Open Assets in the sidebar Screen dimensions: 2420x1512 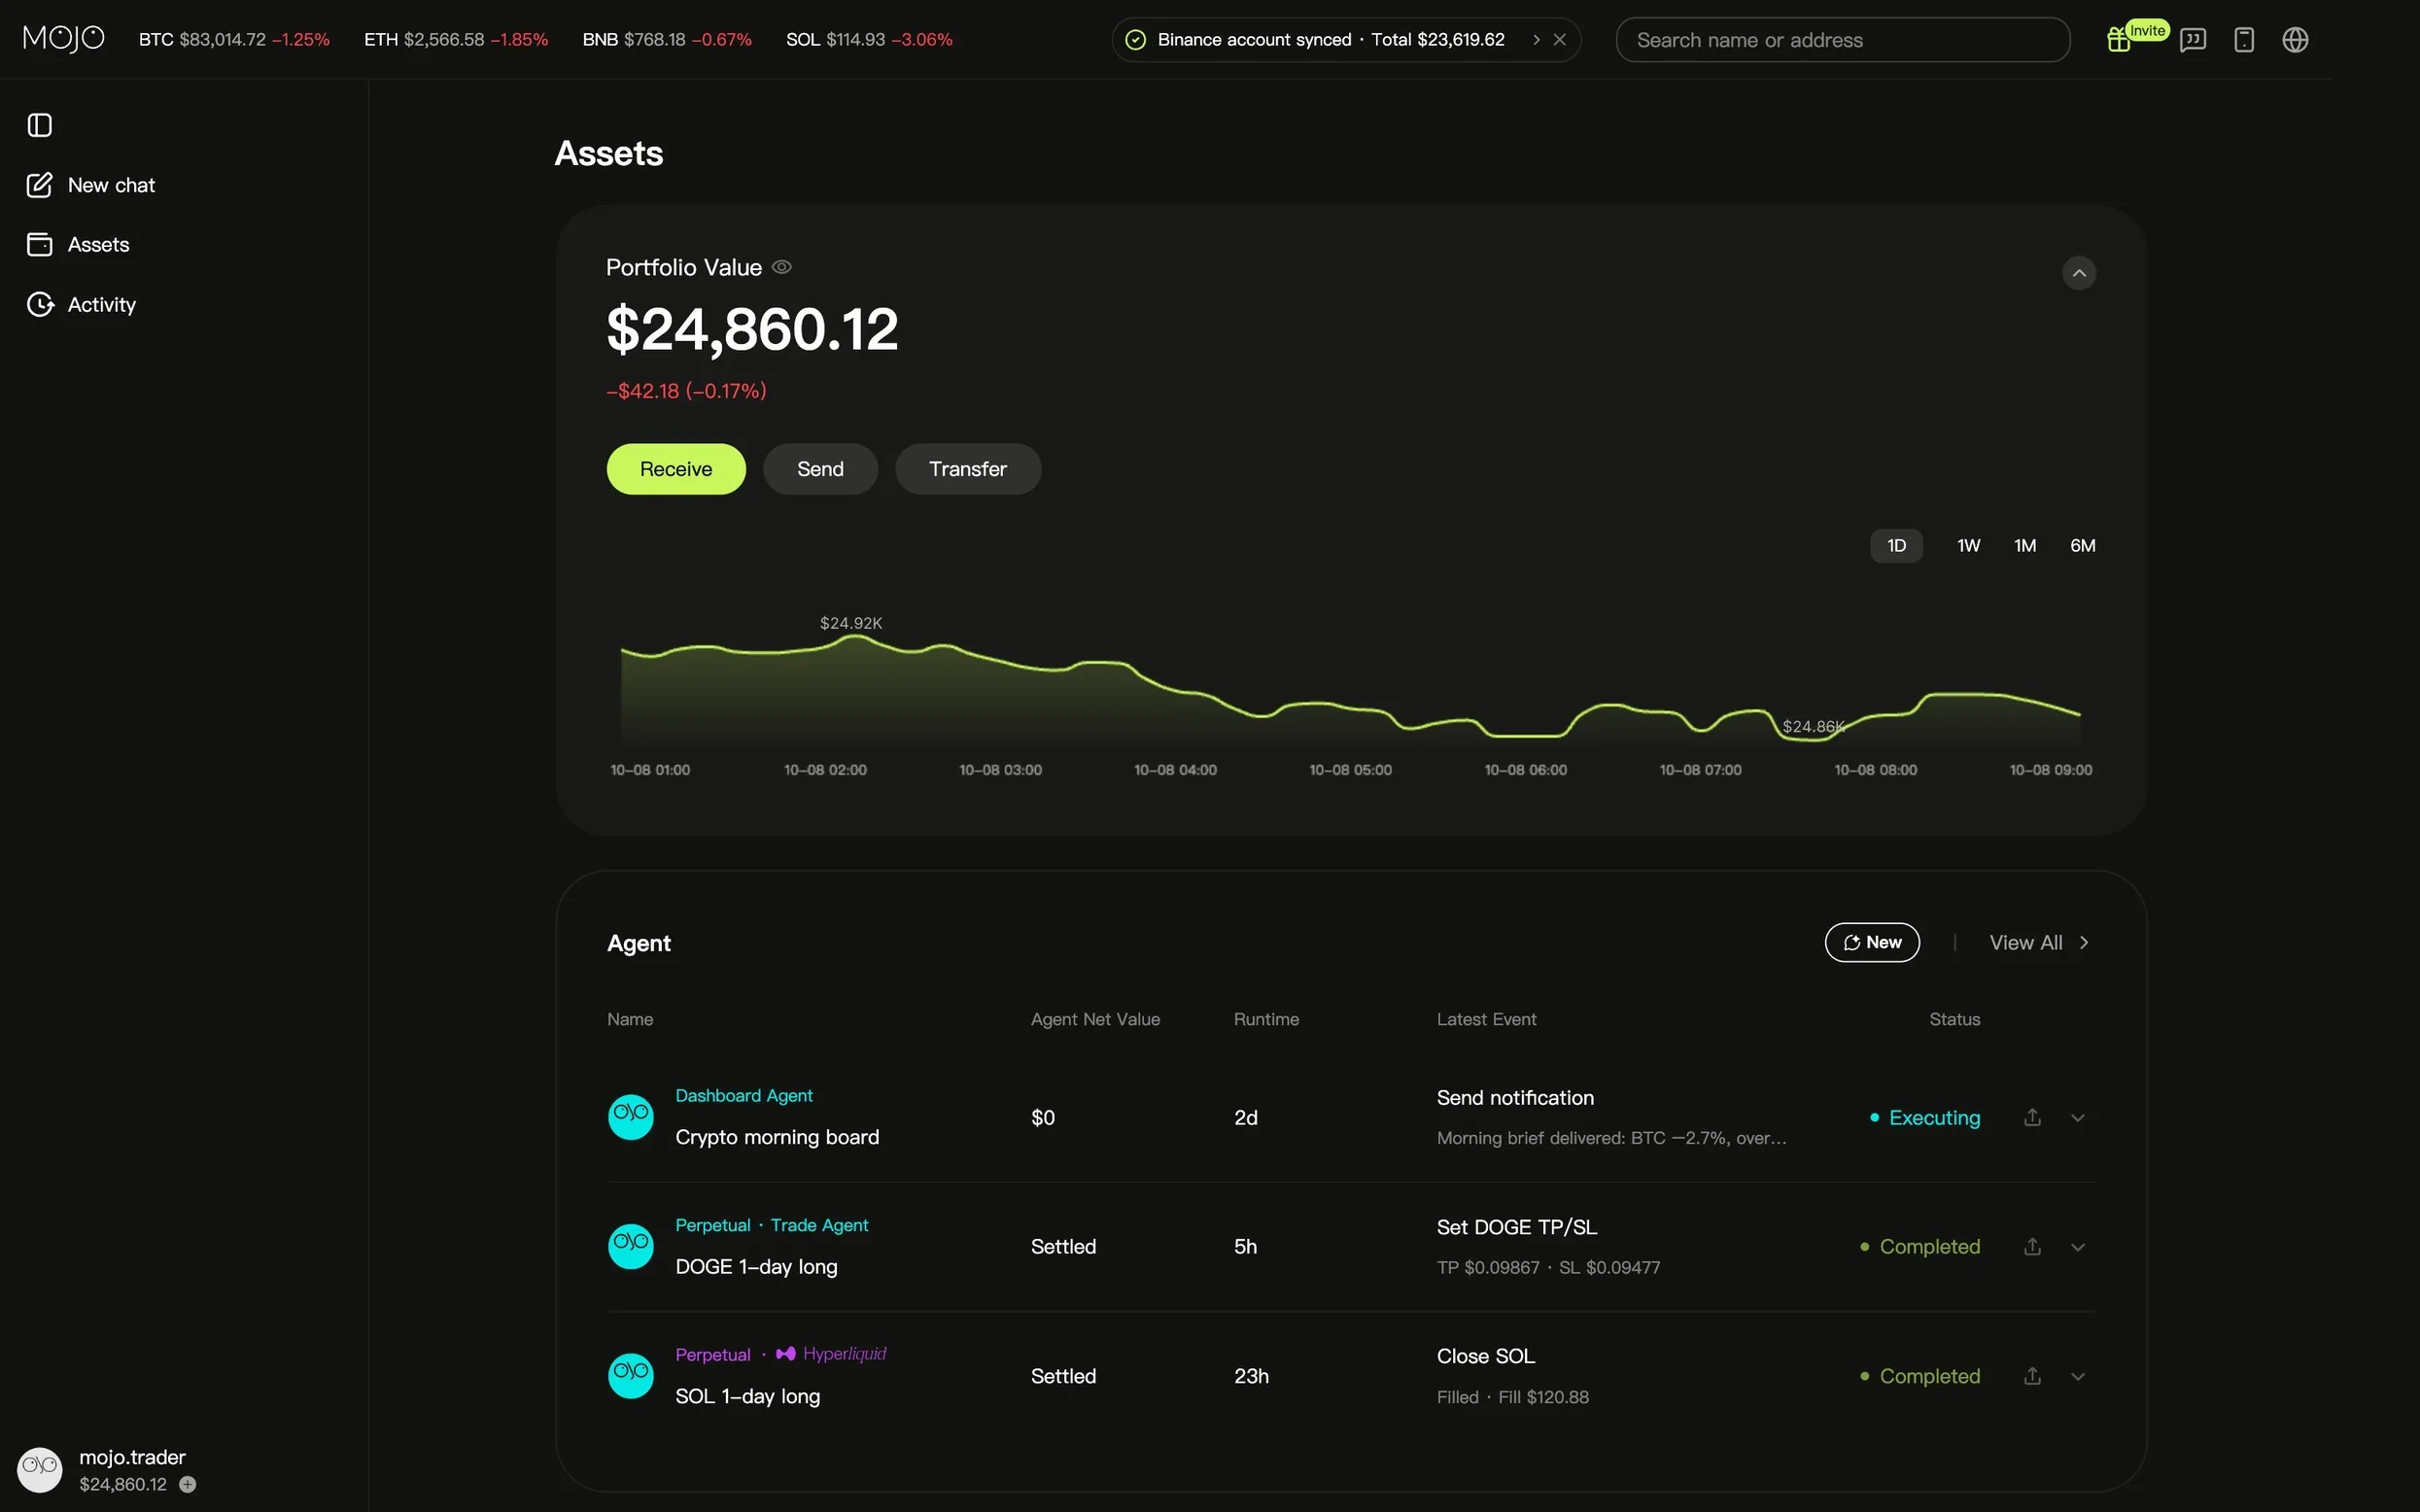click(x=79, y=244)
